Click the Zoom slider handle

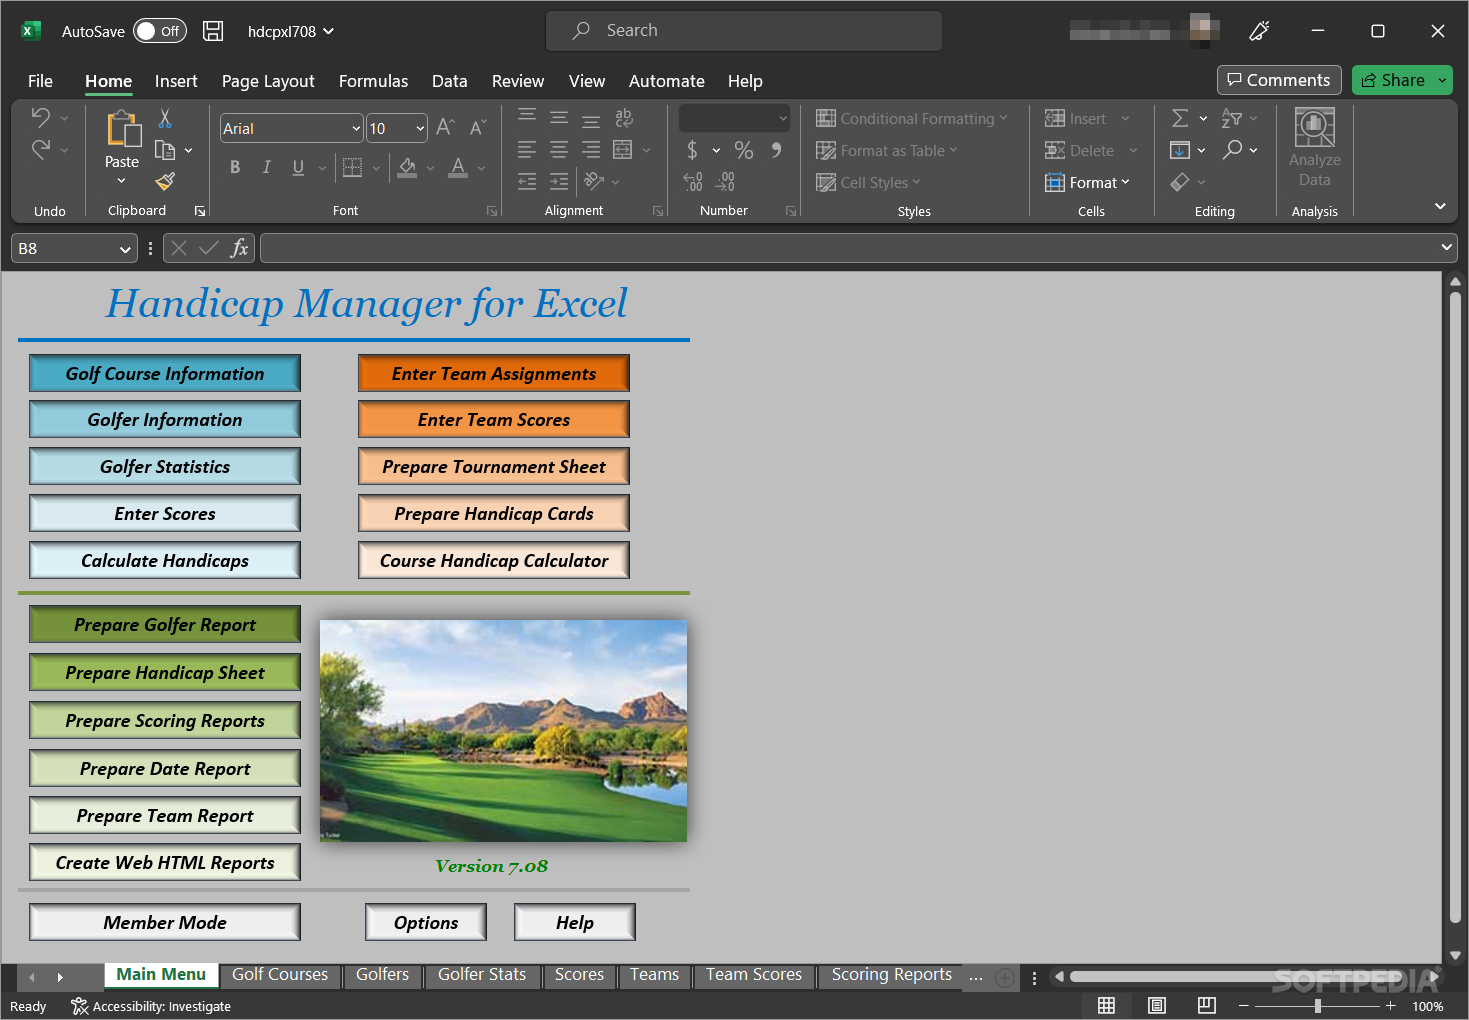pyautogui.click(x=1318, y=1006)
